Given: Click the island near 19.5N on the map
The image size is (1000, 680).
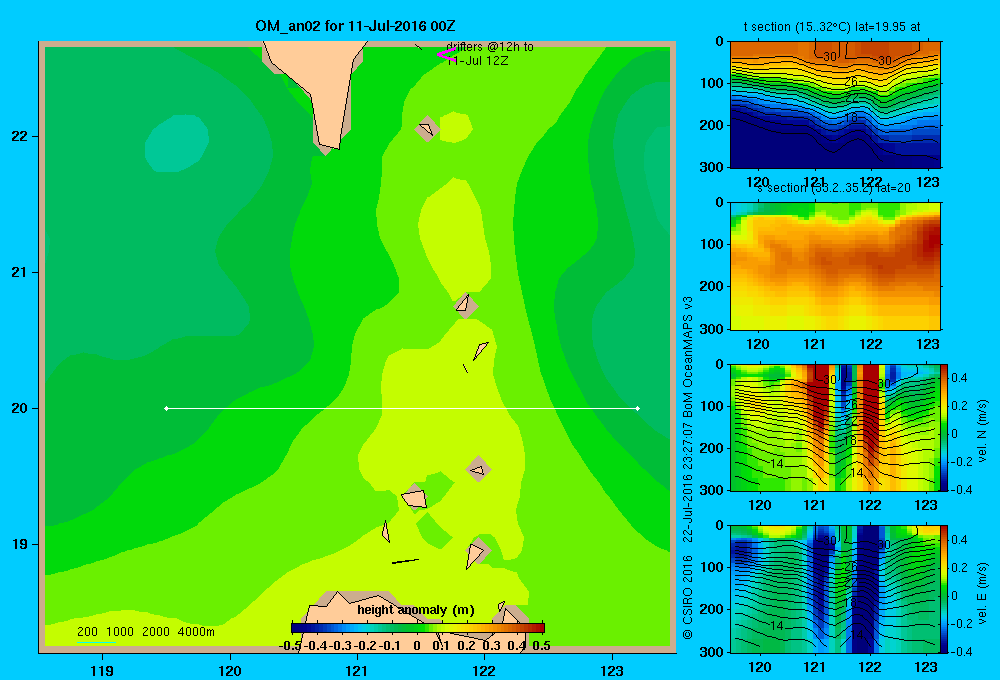Looking at the screenshot, I should (x=478, y=469).
